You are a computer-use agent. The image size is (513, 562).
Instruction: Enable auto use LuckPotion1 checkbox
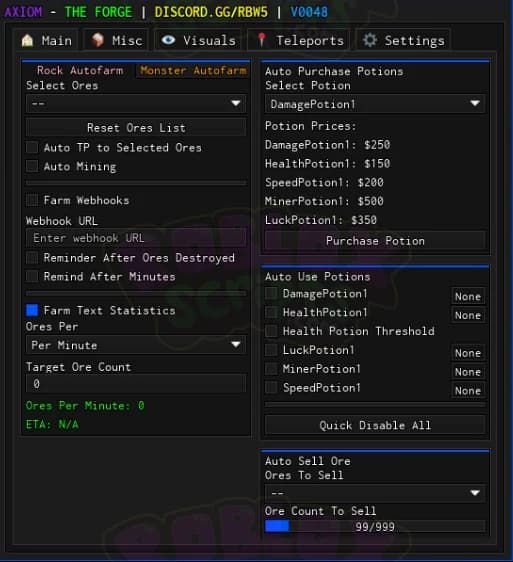pos(271,350)
